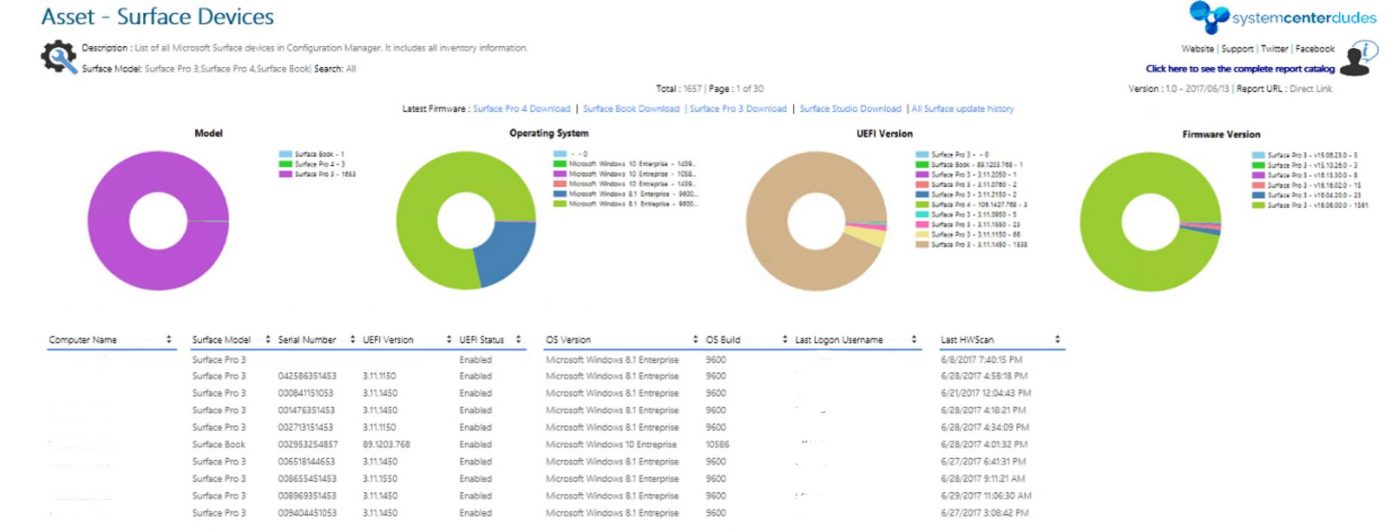The image size is (1400, 532).
Task: Toggle sort order on UEFI Status column
Action: click(518, 340)
